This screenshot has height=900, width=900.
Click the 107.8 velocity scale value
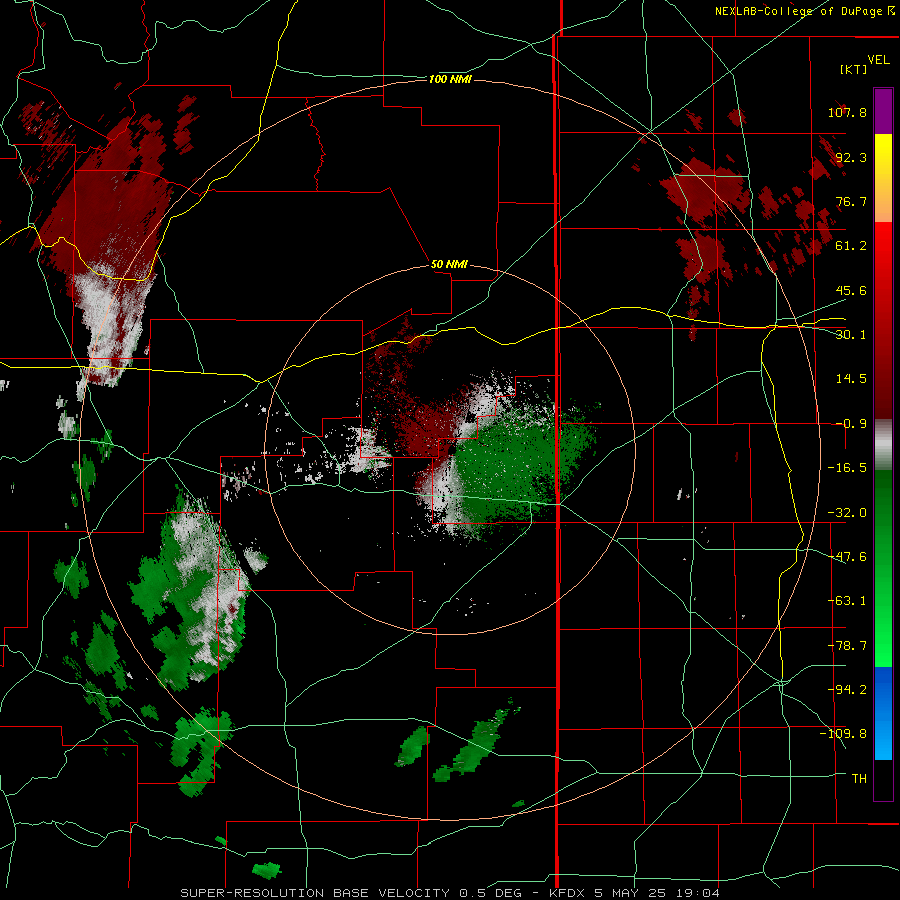[847, 112]
